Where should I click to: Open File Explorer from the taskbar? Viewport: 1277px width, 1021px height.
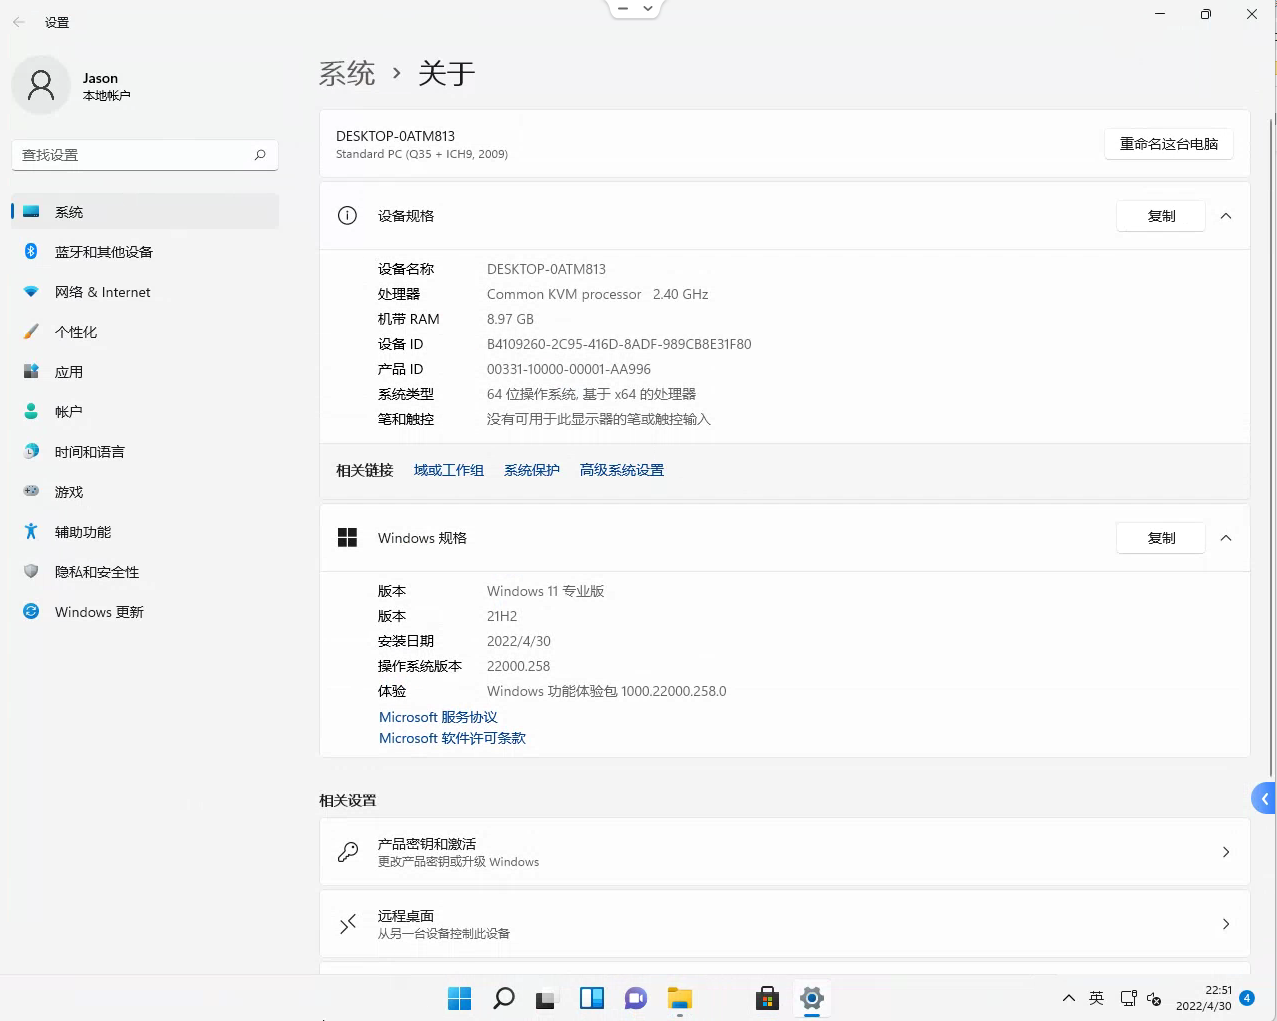[680, 998]
